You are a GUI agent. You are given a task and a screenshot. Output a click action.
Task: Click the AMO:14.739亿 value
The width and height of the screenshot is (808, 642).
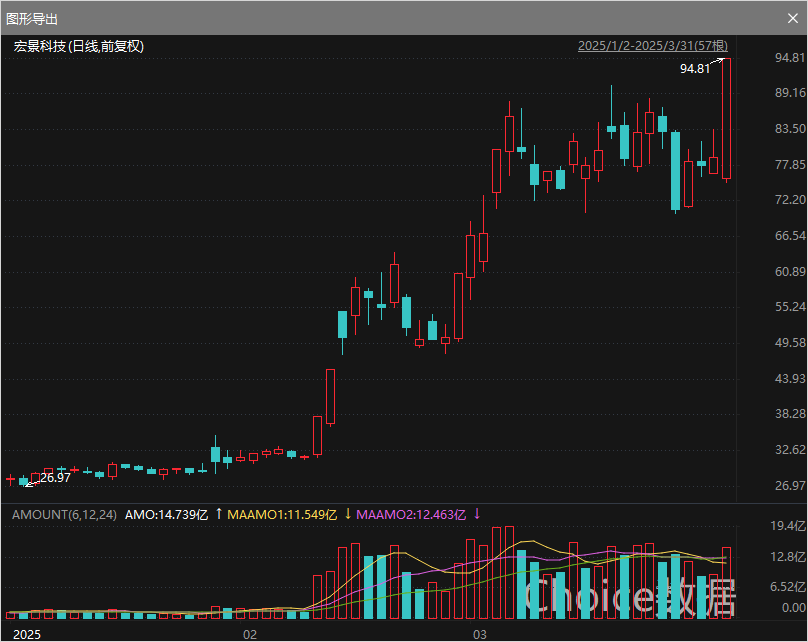166,514
